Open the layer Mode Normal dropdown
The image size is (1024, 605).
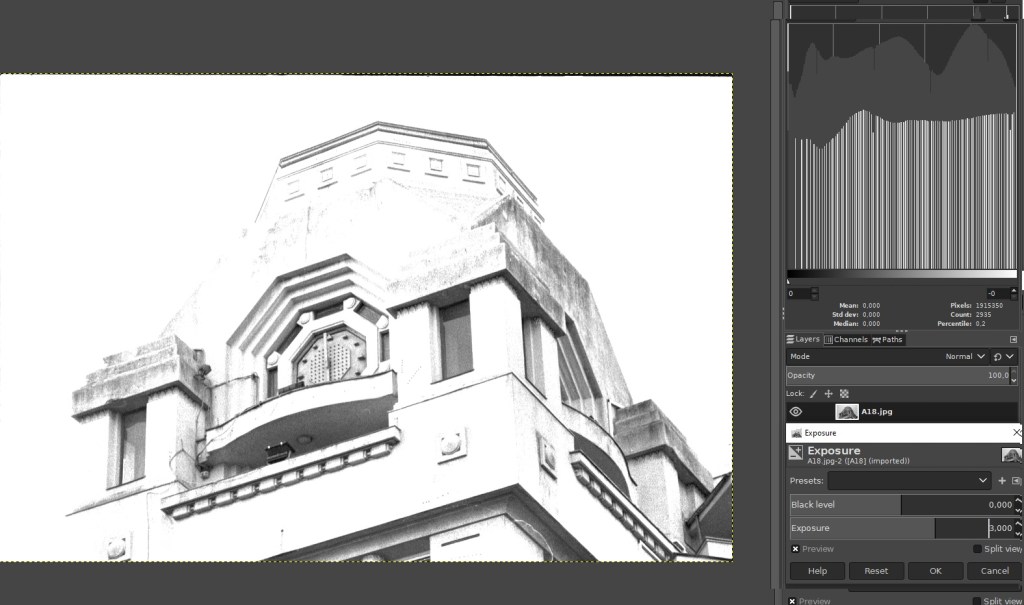click(x=965, y=357)
